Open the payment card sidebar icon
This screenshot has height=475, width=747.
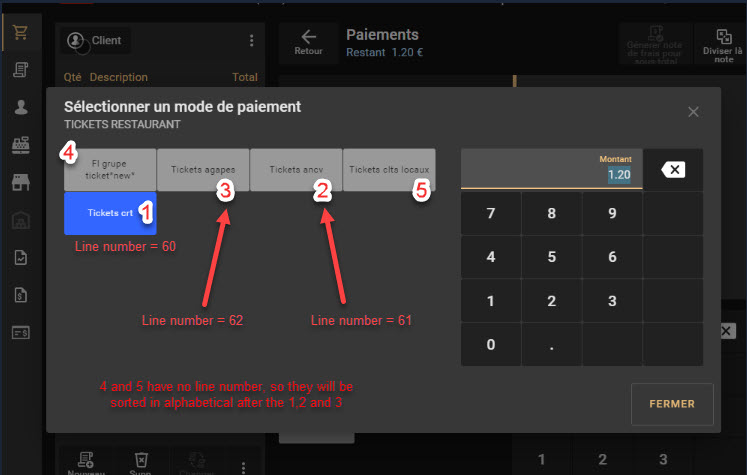tap(20, 333)
